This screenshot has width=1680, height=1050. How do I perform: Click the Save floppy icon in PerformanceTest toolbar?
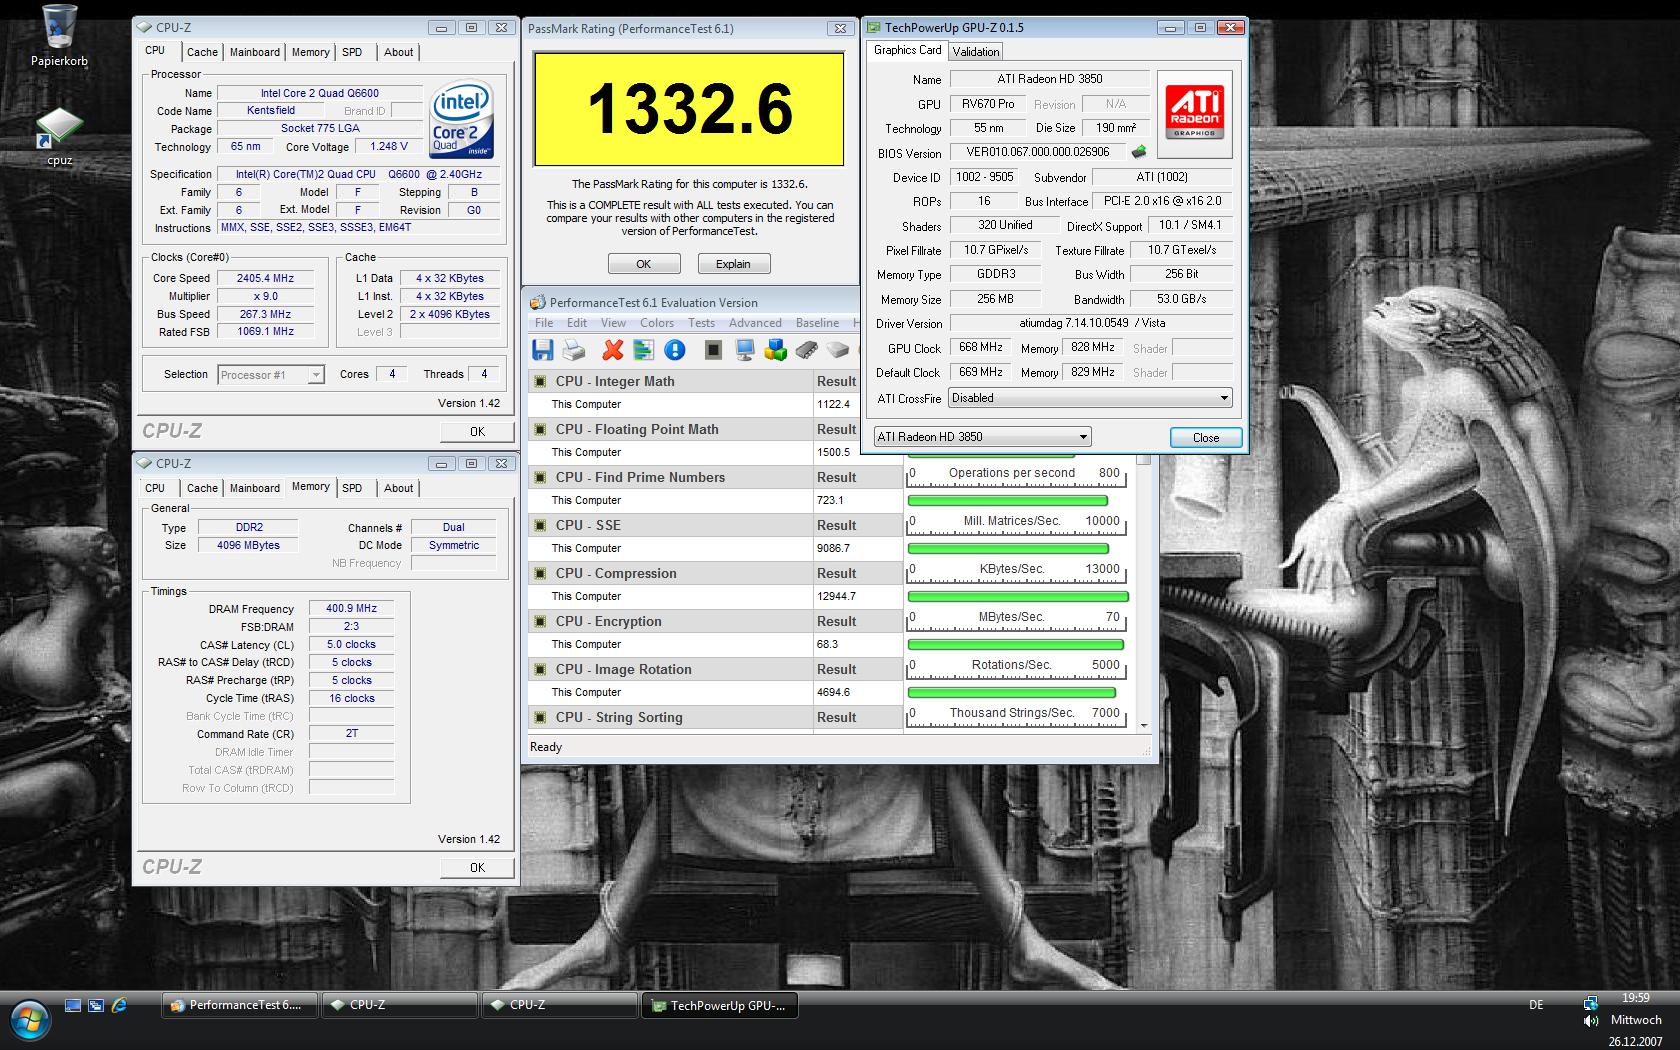pos(543,349)
